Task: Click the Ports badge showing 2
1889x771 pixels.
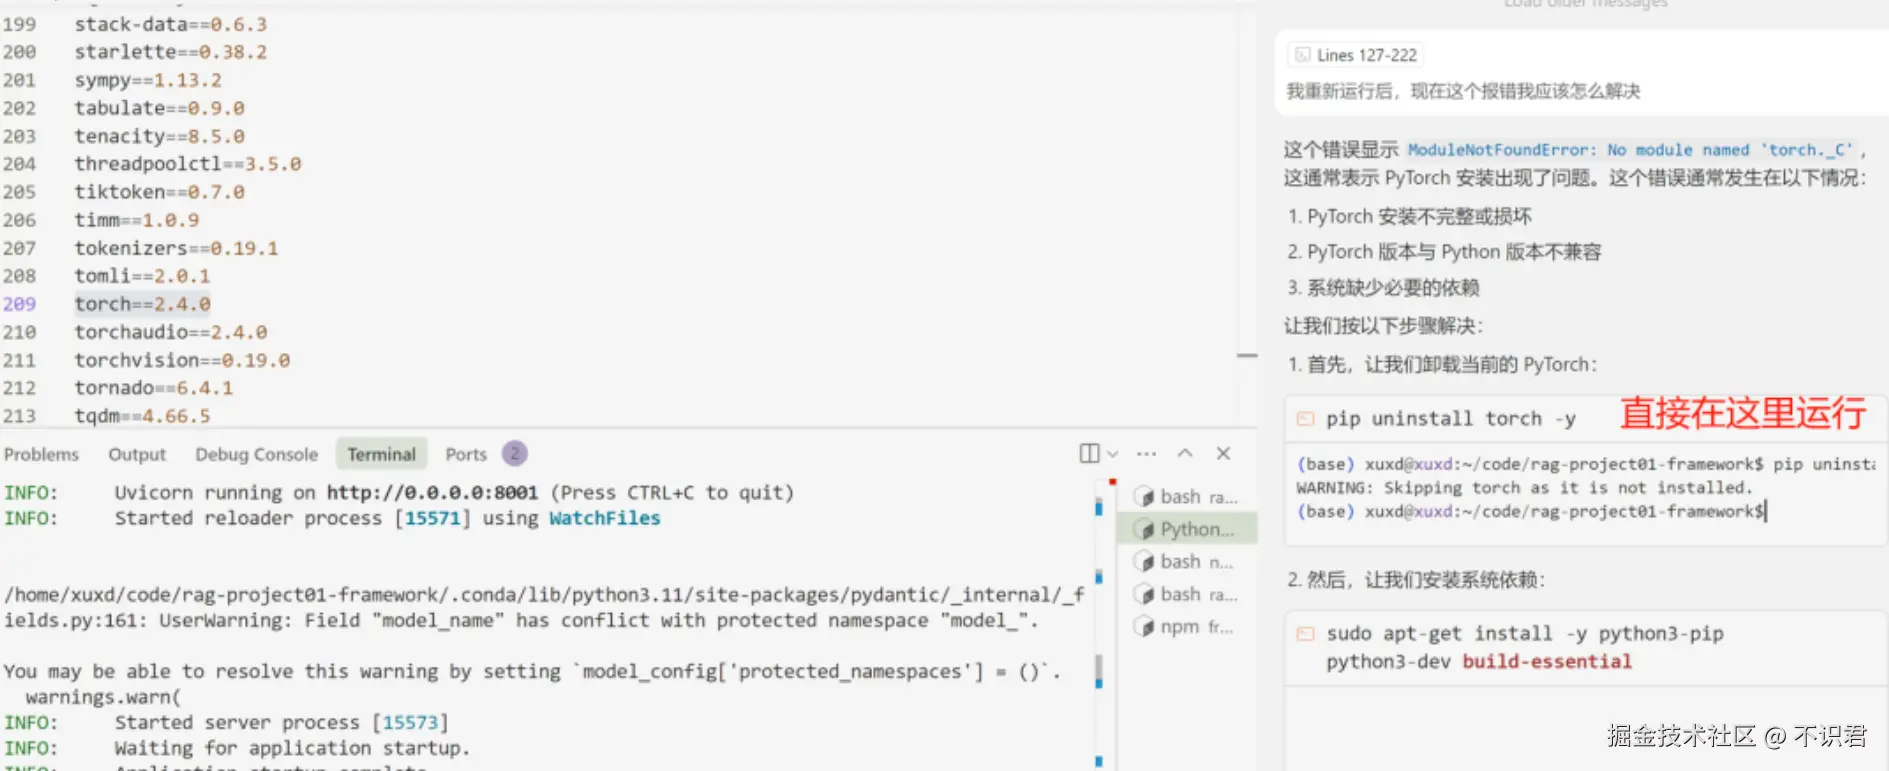Action: 514,453
